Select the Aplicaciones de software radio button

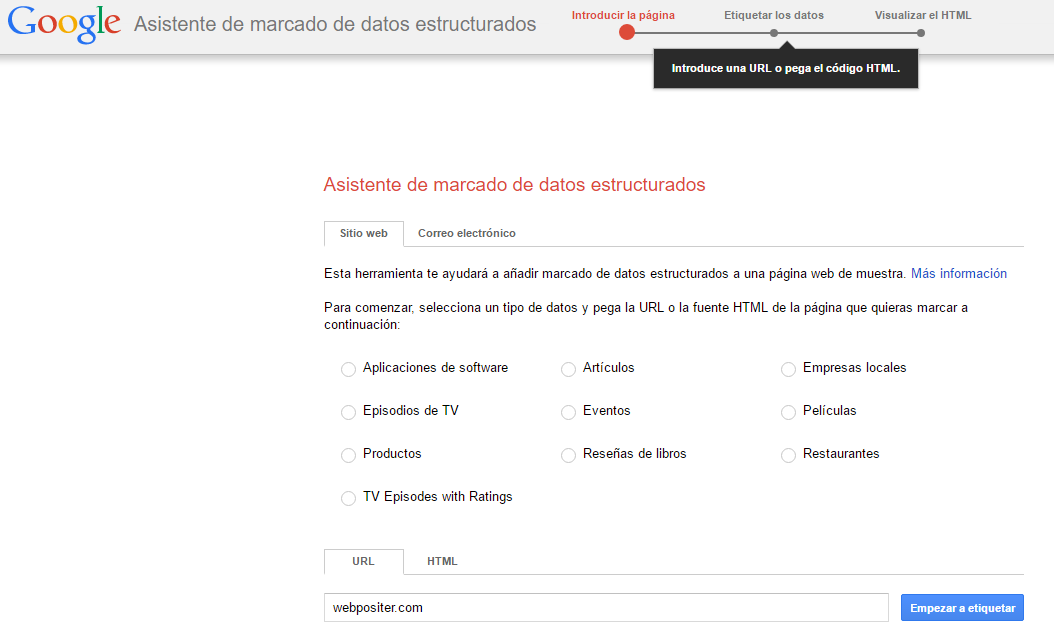[348, 369]
